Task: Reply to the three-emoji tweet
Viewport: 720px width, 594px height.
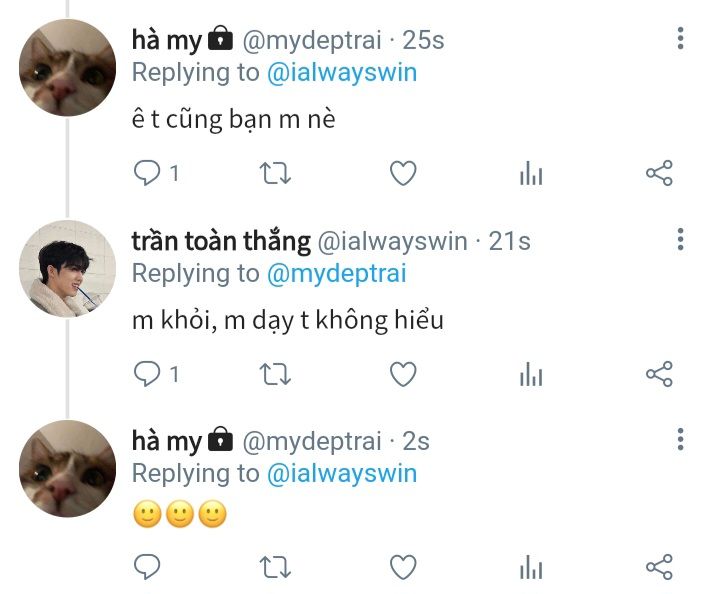Action: coord(148,568)
